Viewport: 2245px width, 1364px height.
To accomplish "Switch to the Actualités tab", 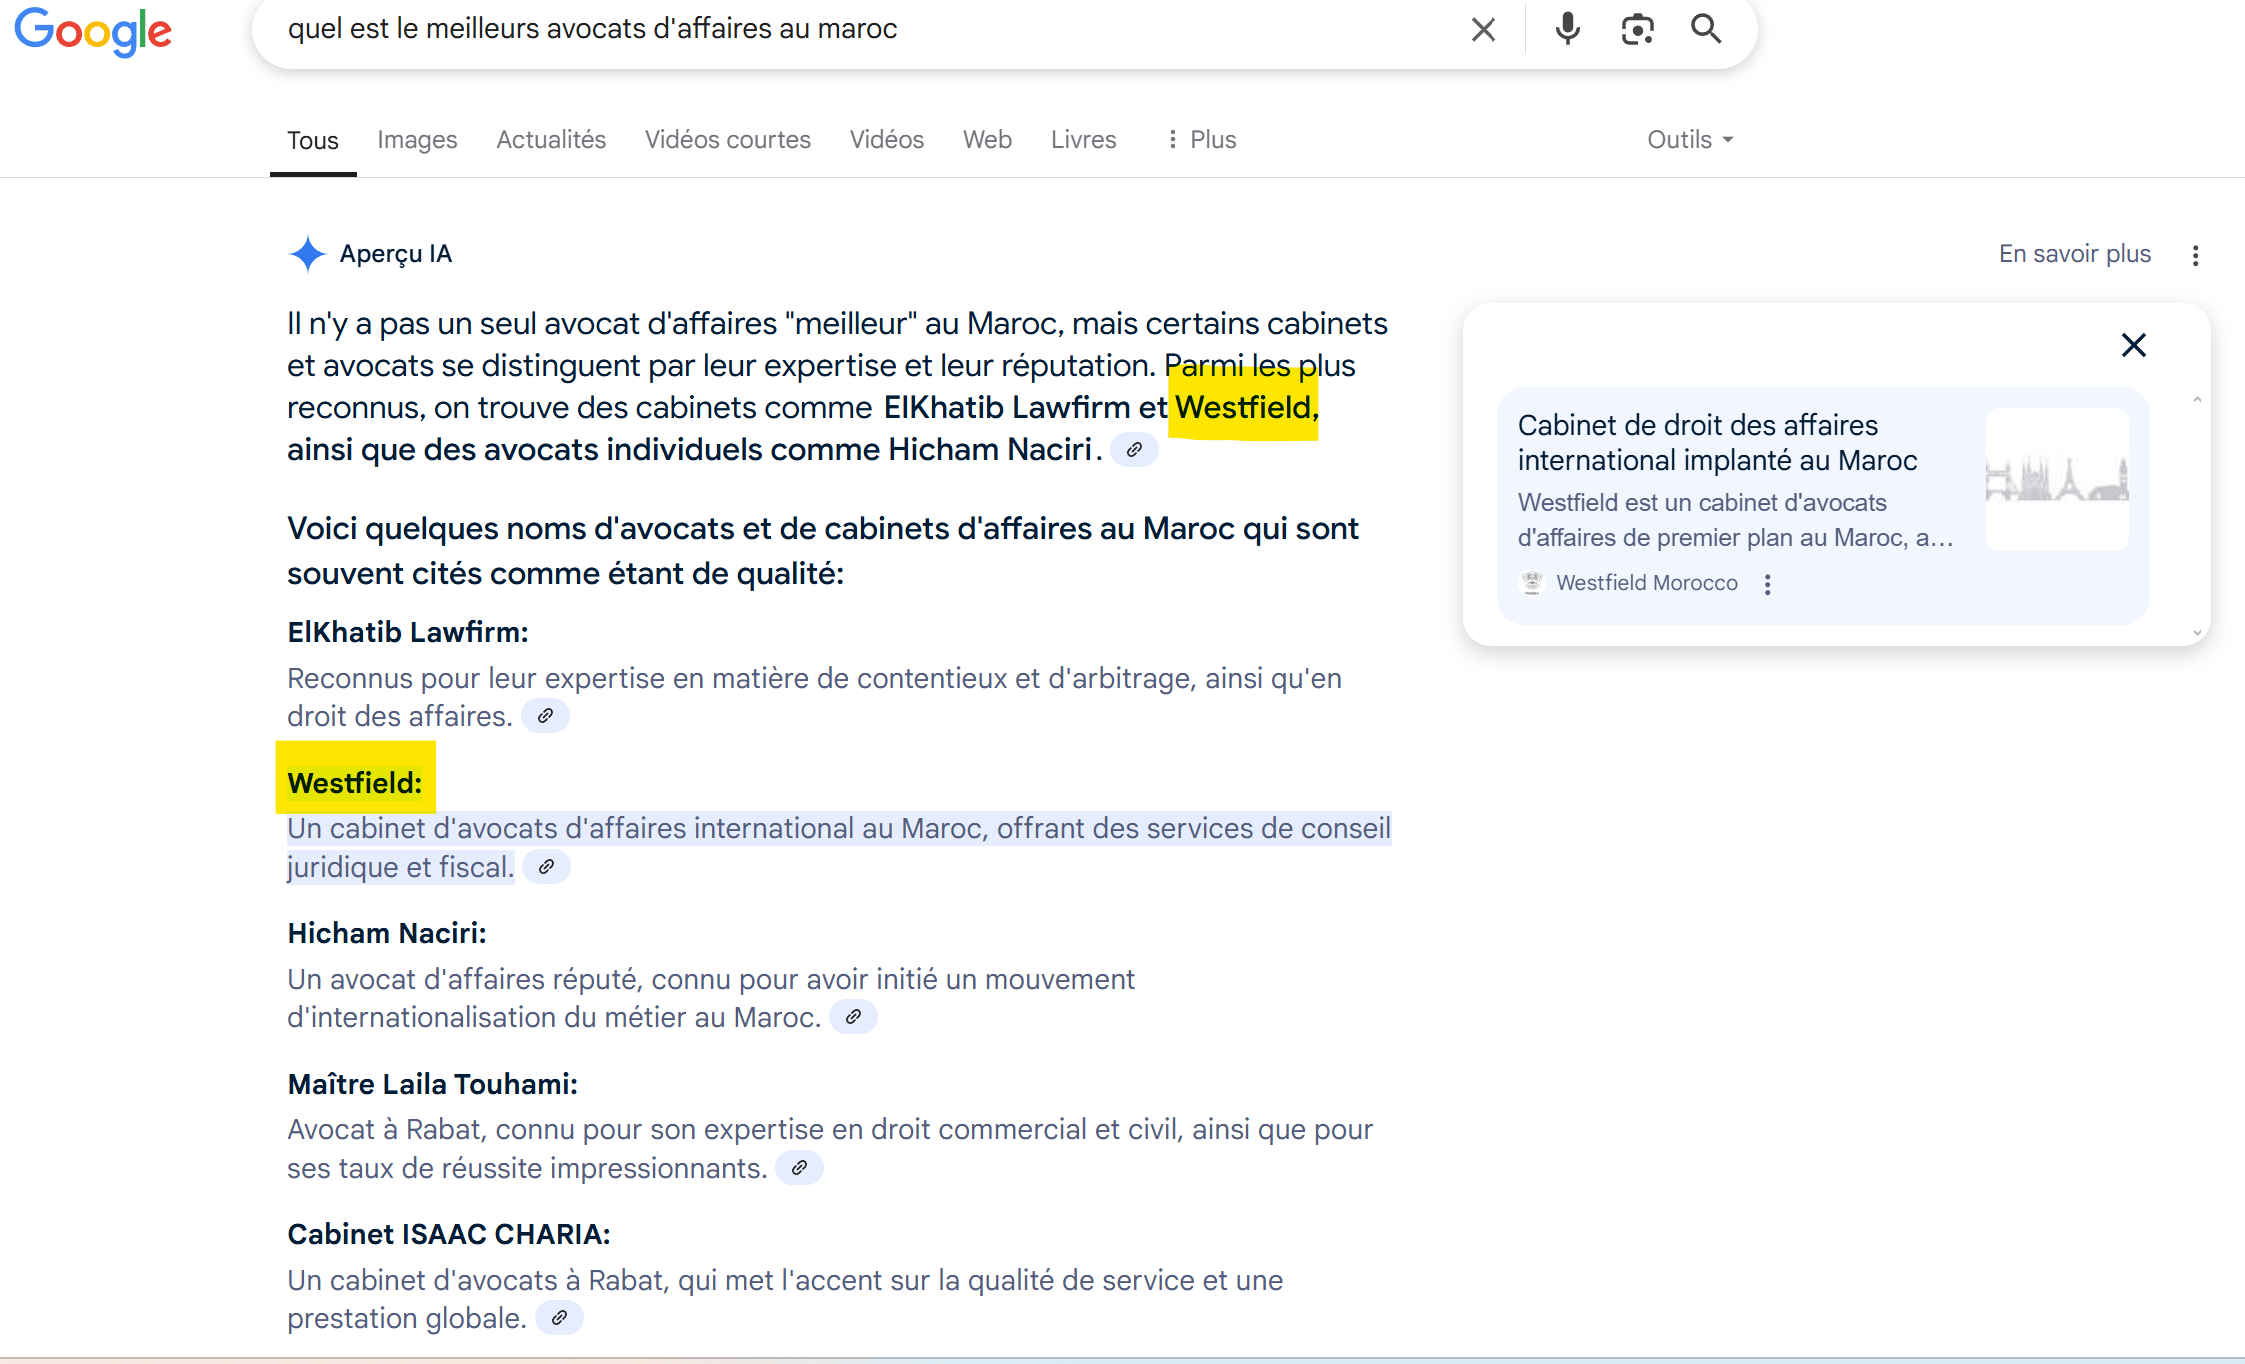I will 551,140.
